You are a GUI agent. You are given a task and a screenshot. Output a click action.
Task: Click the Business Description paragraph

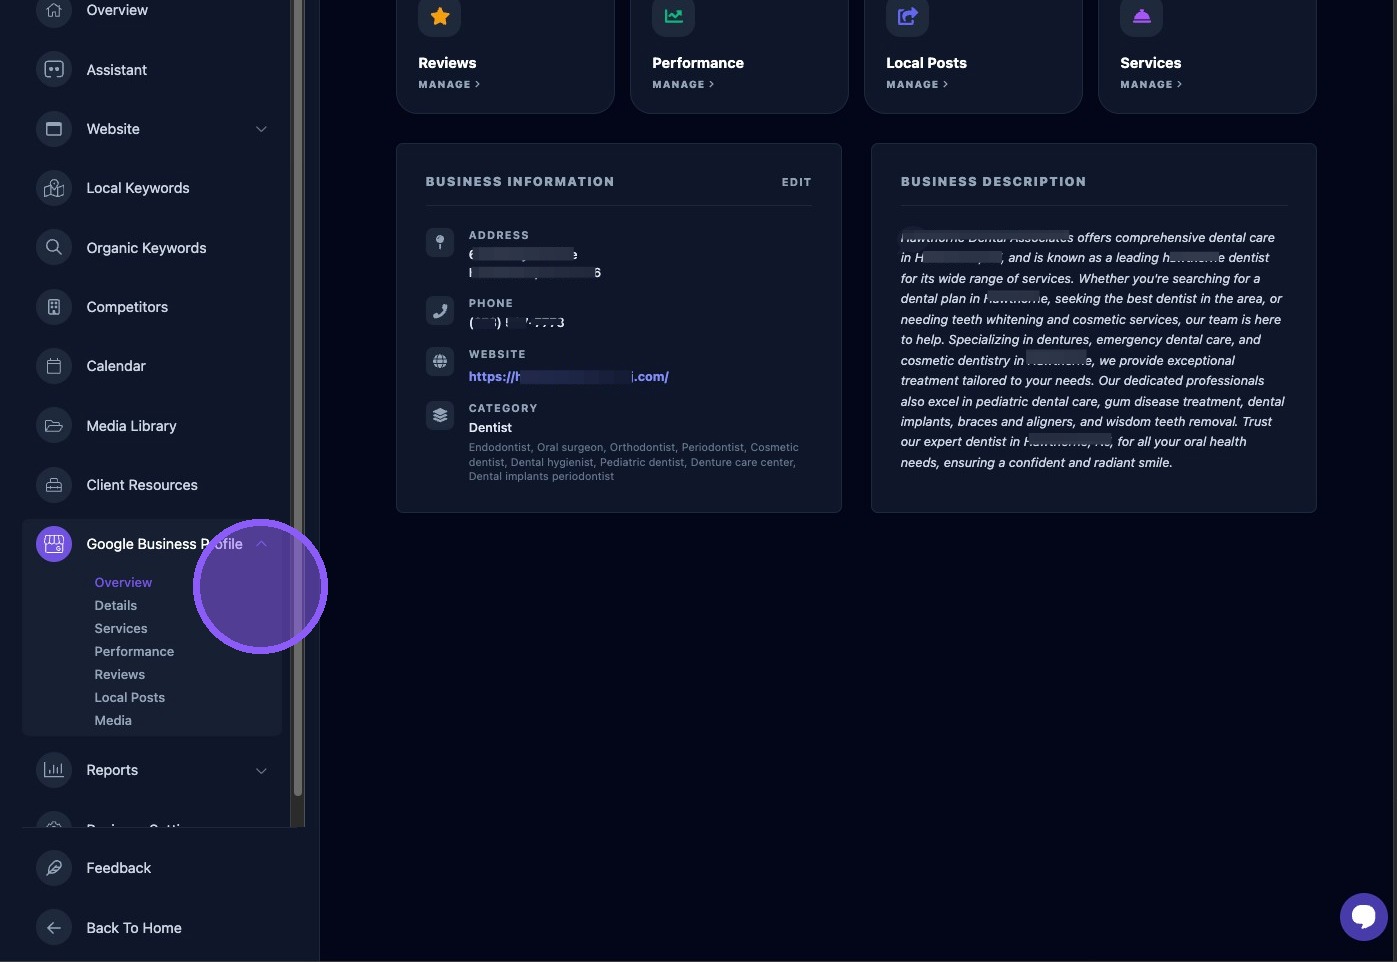[x=1093, y=350]
